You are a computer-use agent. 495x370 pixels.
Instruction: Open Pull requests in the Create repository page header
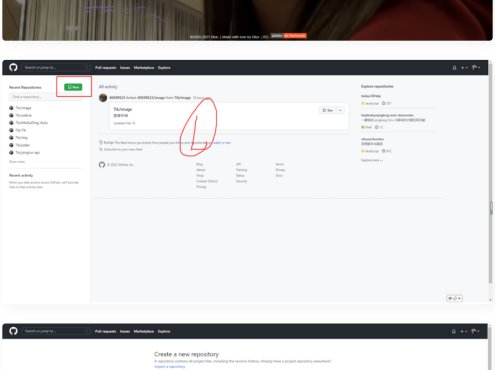click(x=105, y=331)
